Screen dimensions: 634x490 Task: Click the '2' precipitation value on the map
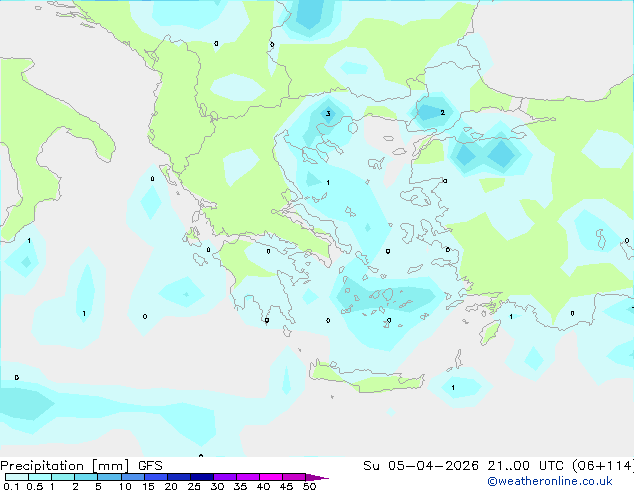point(443,112)
